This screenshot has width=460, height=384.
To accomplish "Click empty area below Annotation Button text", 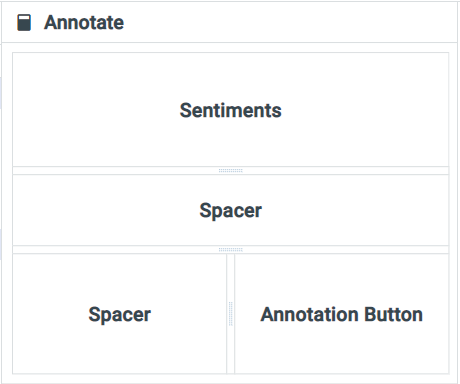I will pos(342,348).
